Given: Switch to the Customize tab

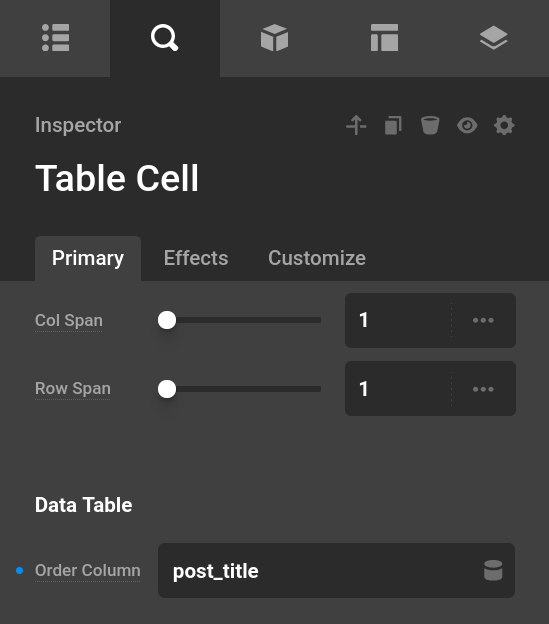Looking at the screenshot, I should point(317,258).
